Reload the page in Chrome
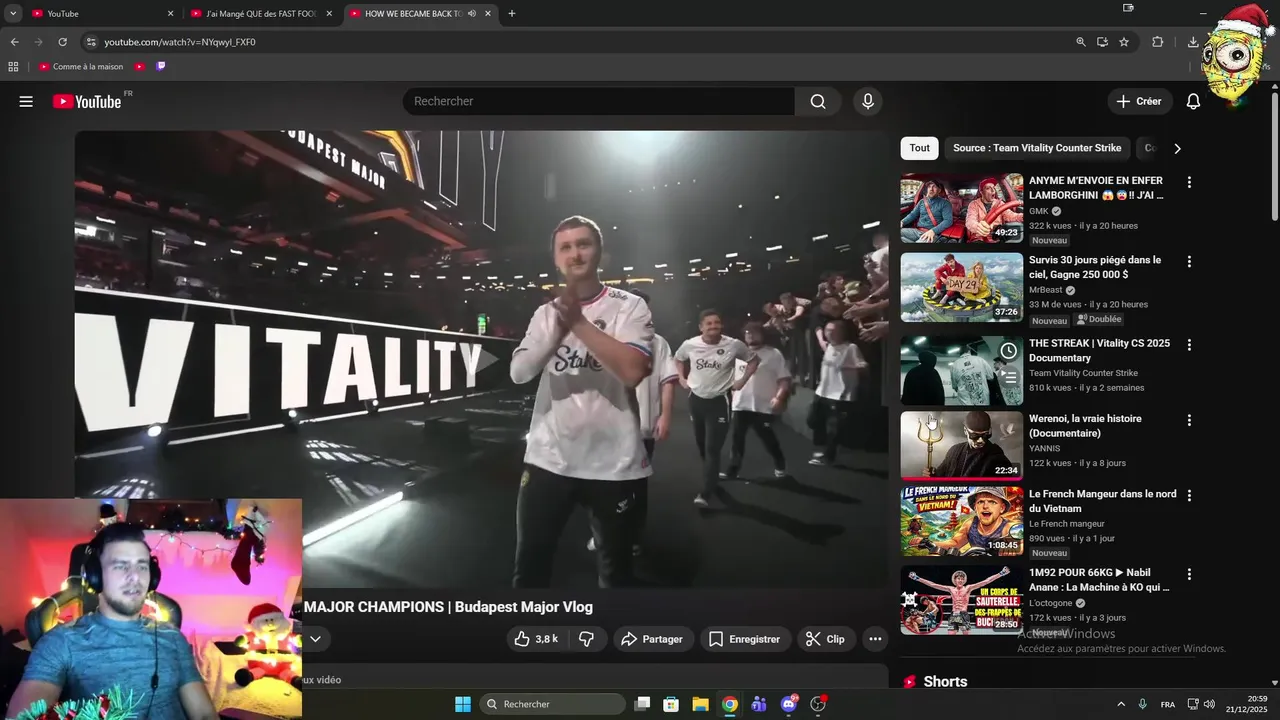This screenshot has width=1280, height=720. tap(62, 42)
